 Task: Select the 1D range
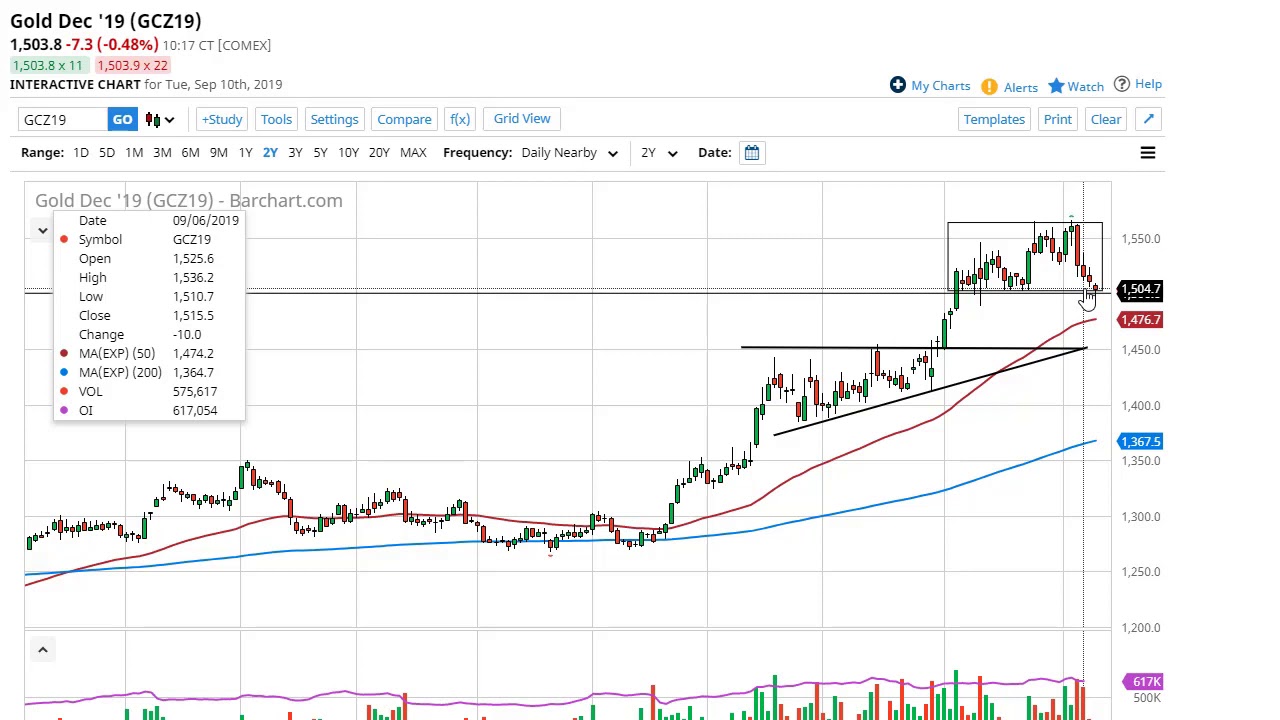point(80,152)
